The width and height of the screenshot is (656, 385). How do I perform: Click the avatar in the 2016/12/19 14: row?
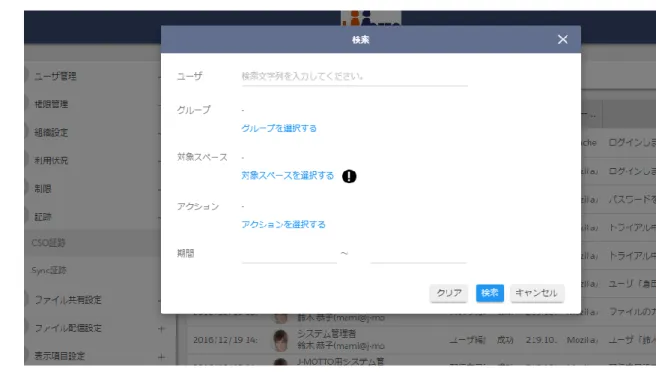pos(280,340)
